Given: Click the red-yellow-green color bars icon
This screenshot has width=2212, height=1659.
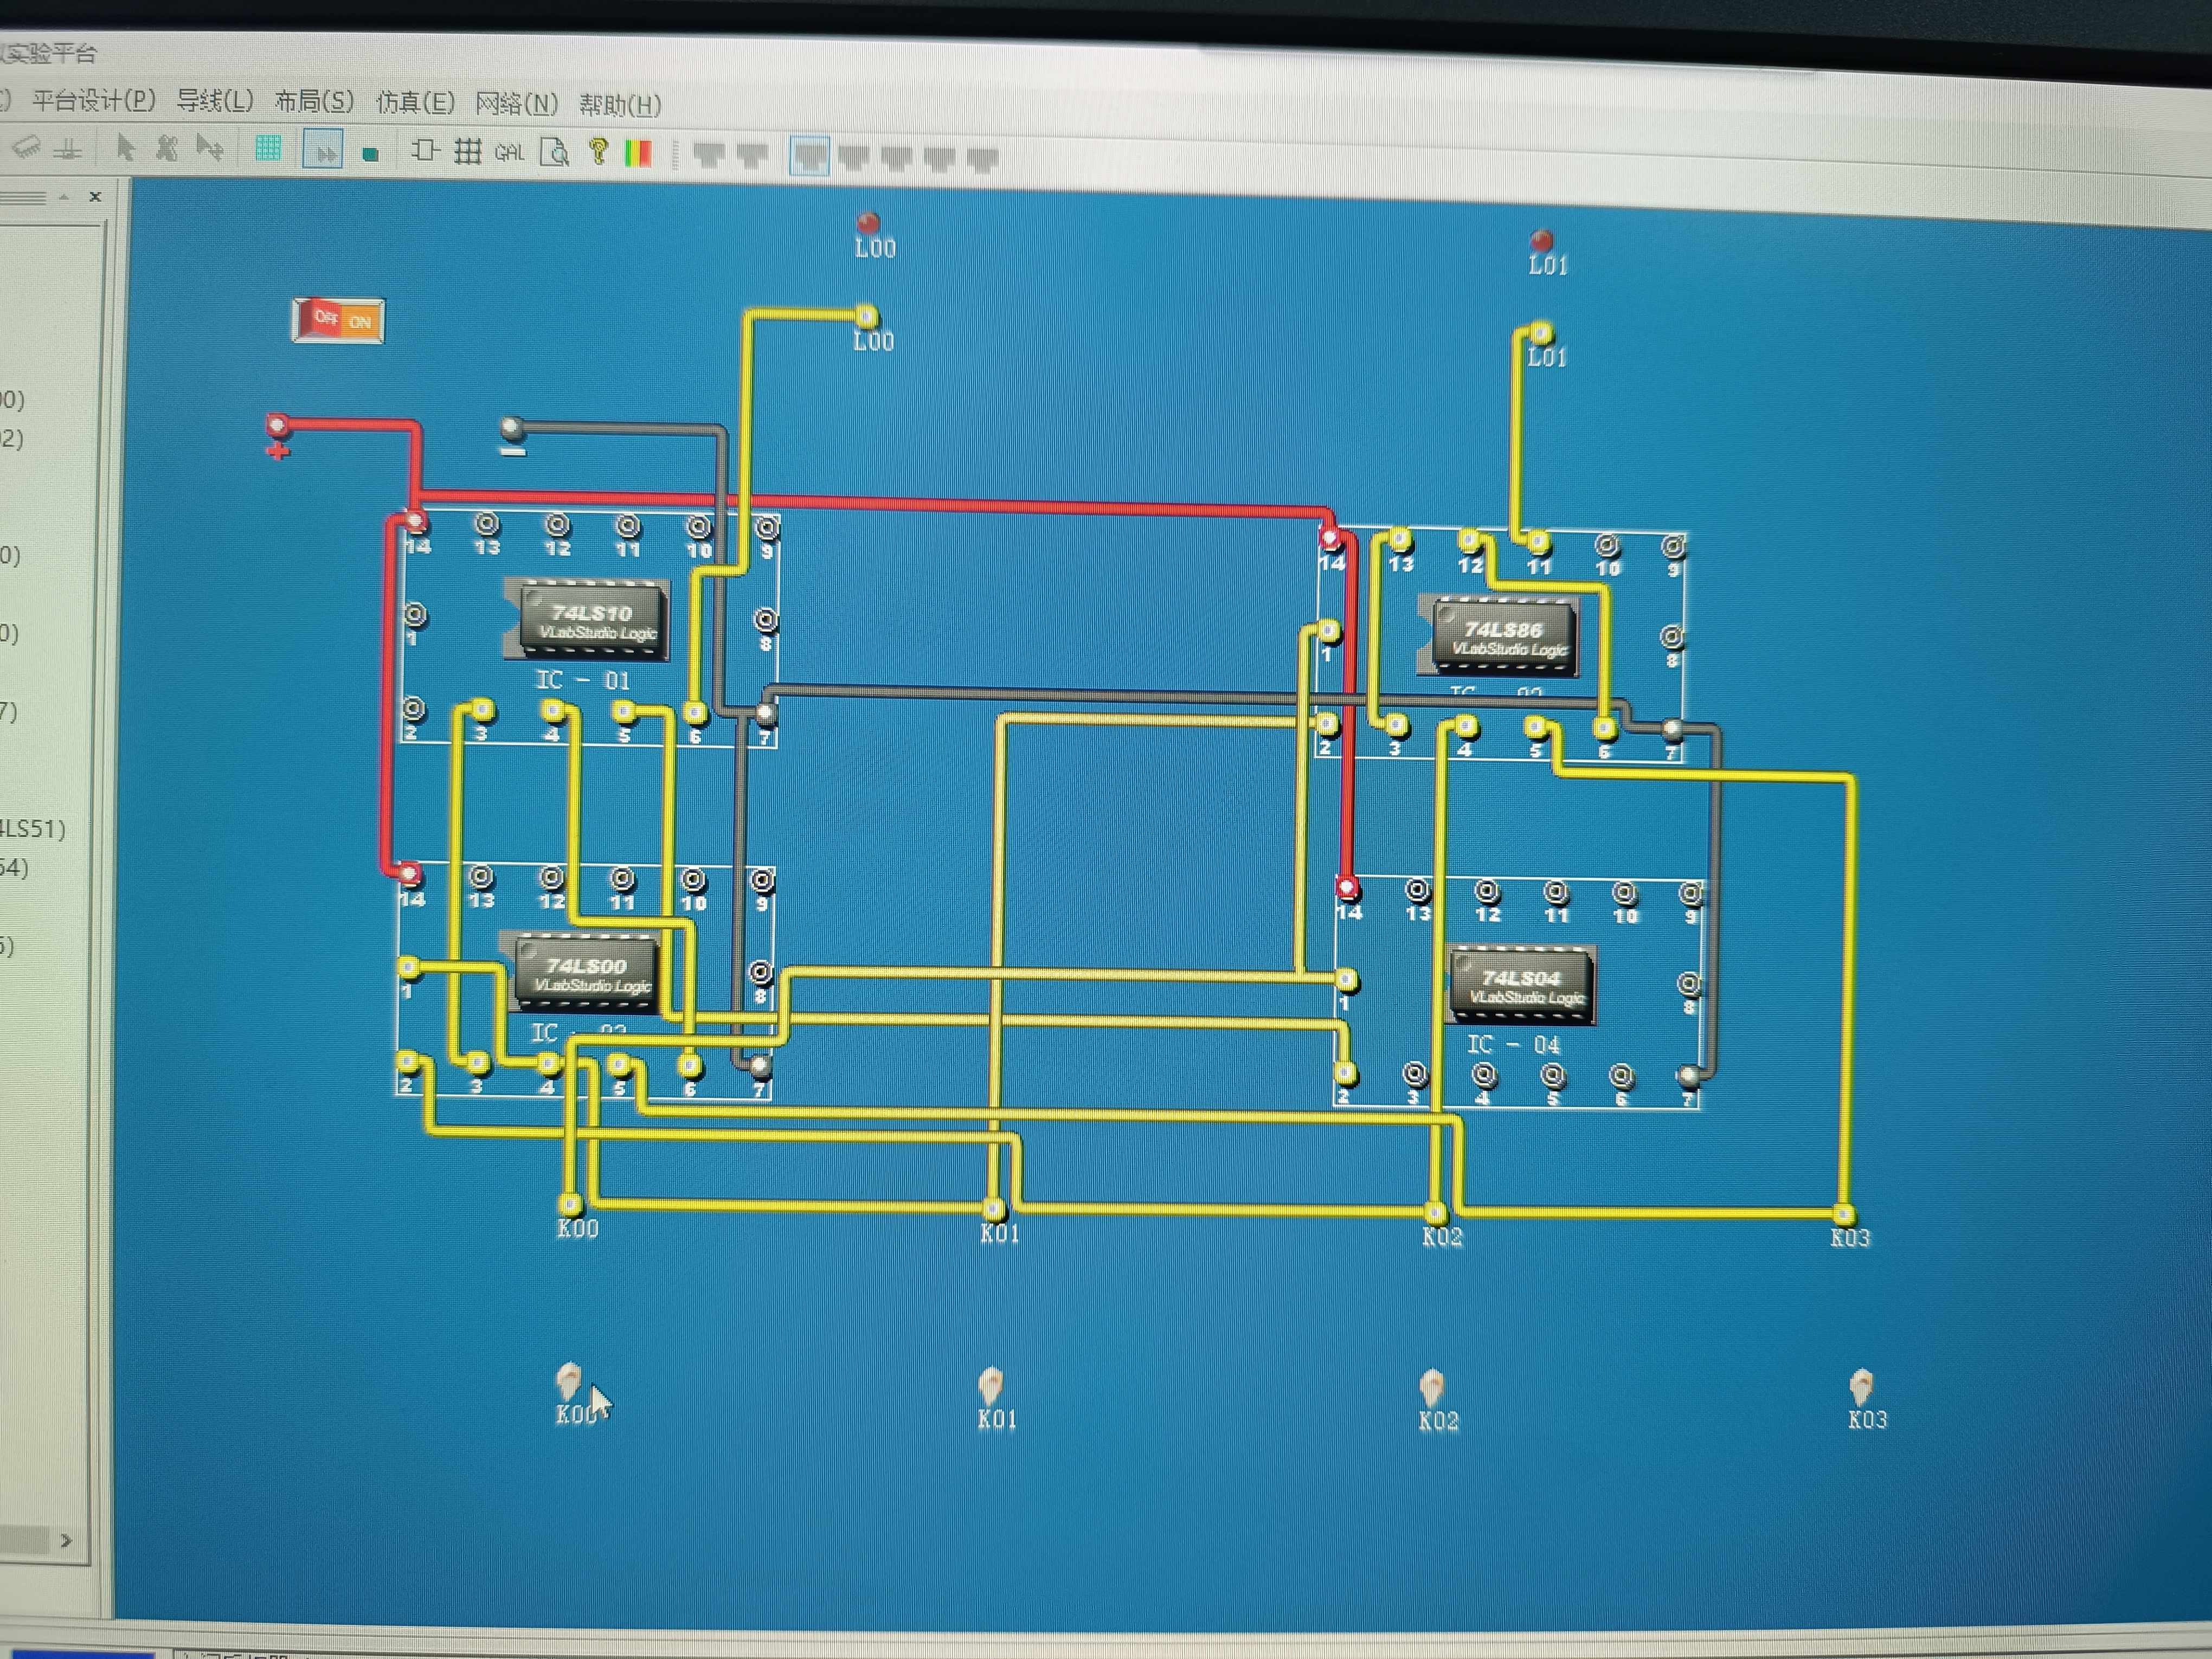Looking at the screenshot, I should point(638,153).
